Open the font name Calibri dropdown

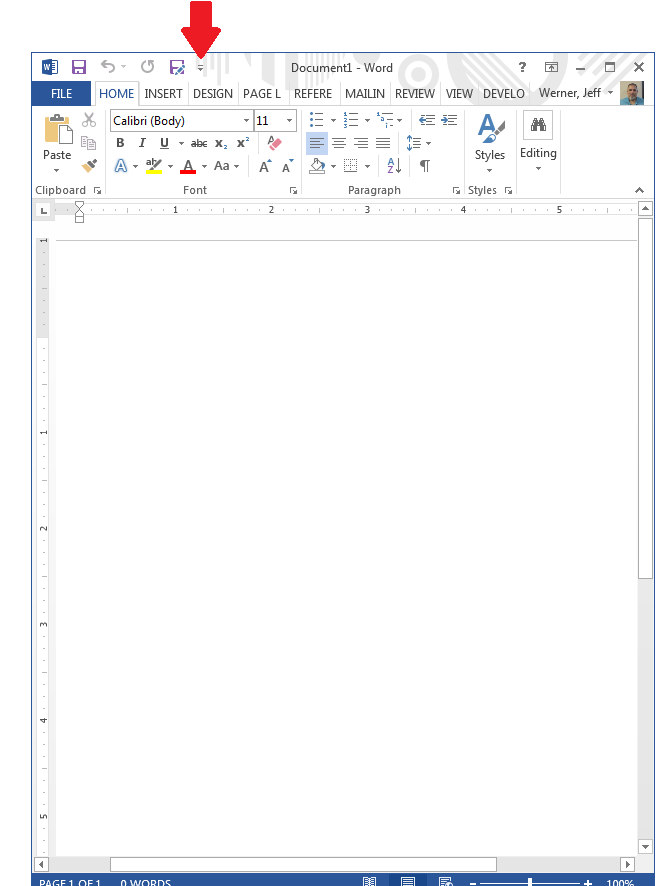click(x=246, y=121)
